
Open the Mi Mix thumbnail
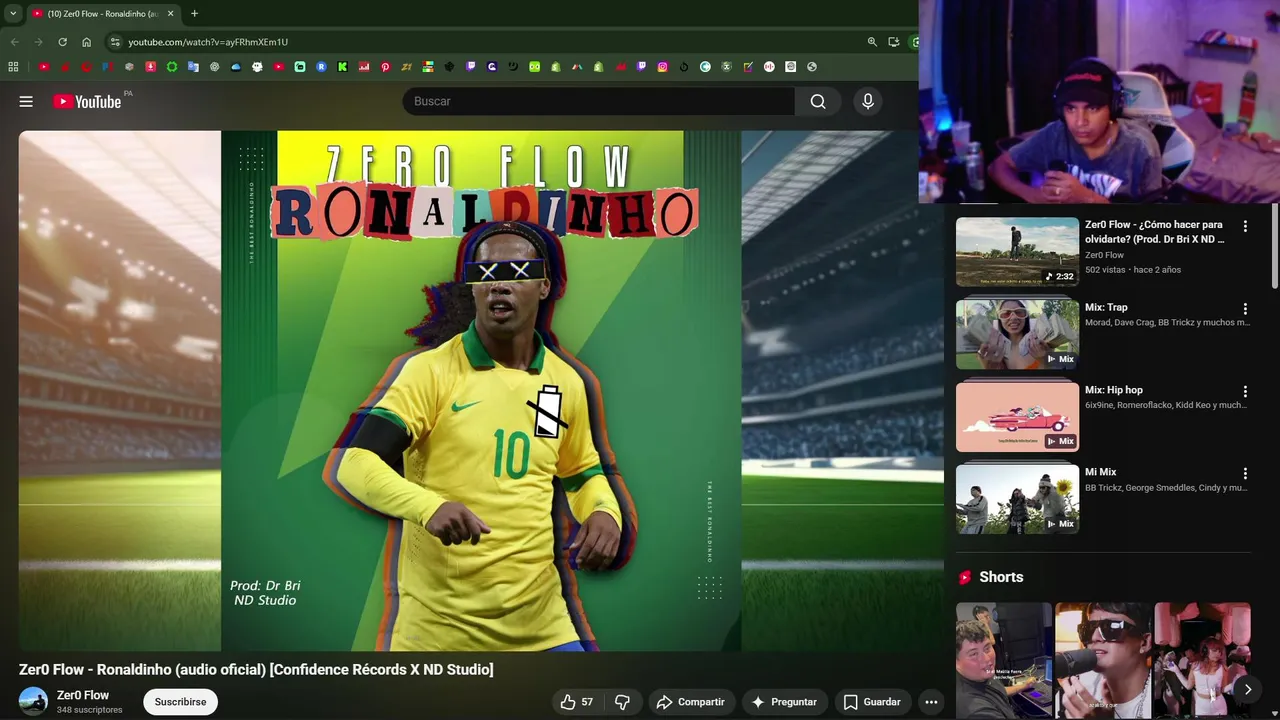pyautogui.click(x=1017, y=499)
